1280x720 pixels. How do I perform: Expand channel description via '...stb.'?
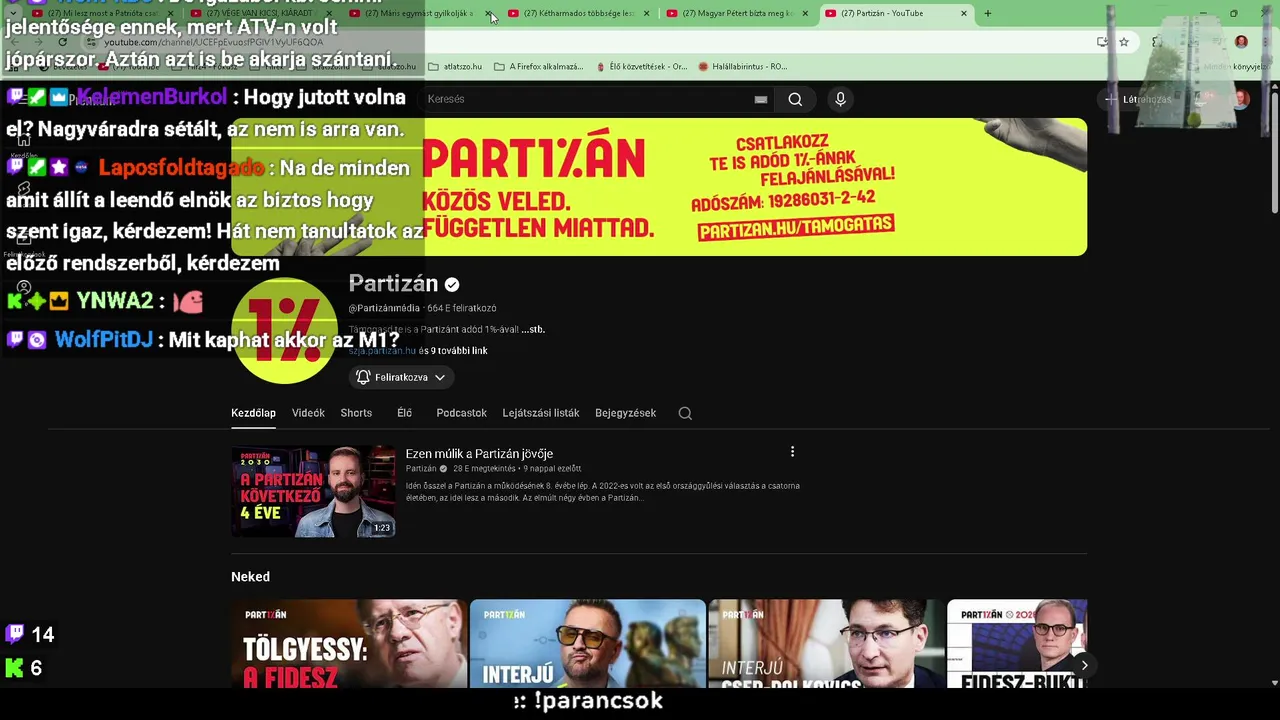coord(533,329)
